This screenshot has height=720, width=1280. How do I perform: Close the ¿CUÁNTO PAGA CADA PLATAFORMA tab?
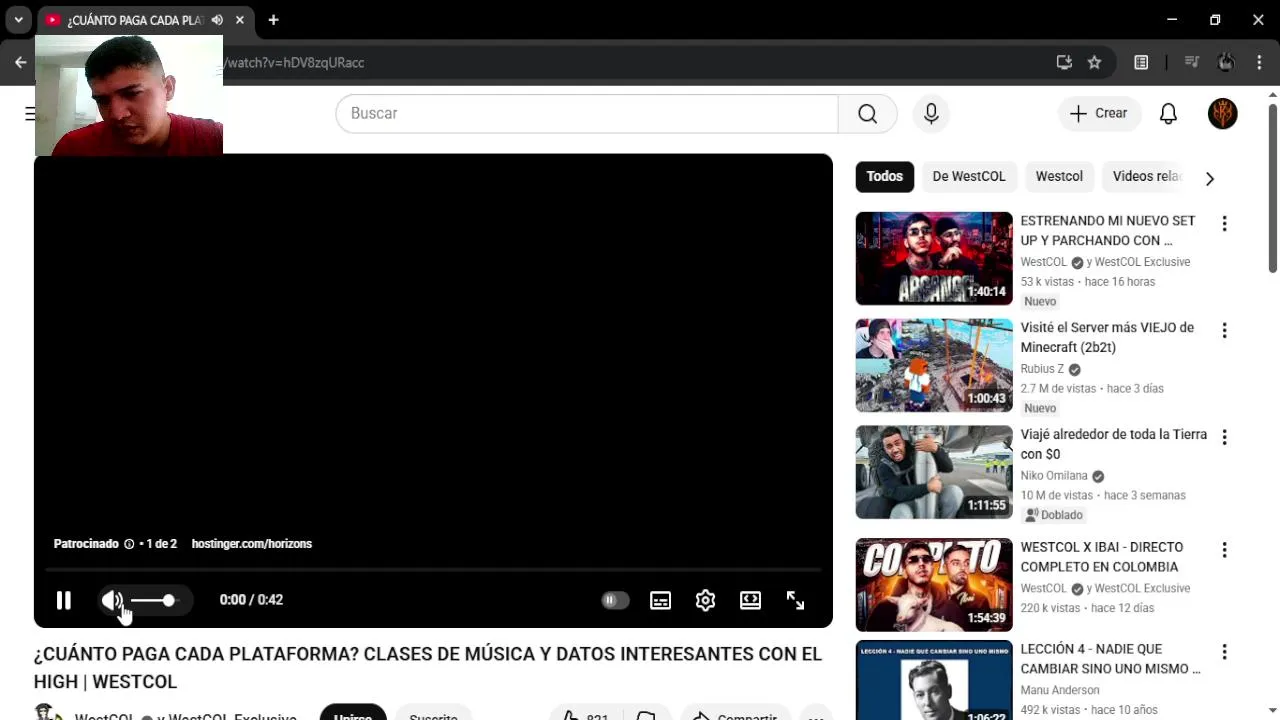click(240, 20)
